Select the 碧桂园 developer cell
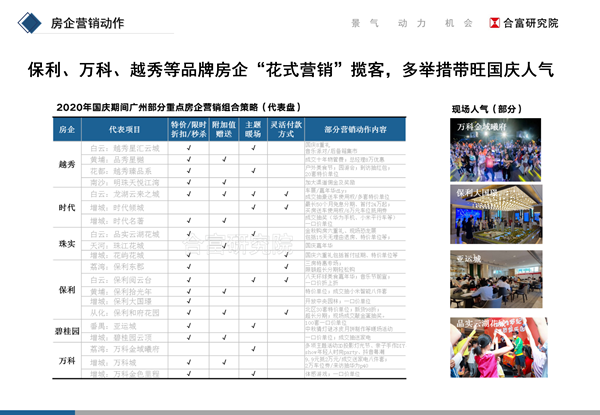Viewport: 600px width, 415px height. tap(67, 331)
